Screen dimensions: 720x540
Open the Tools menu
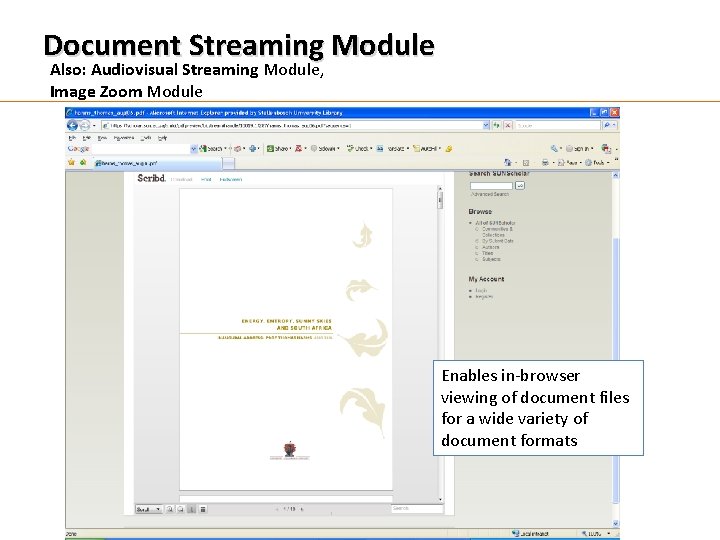point(146,138)
